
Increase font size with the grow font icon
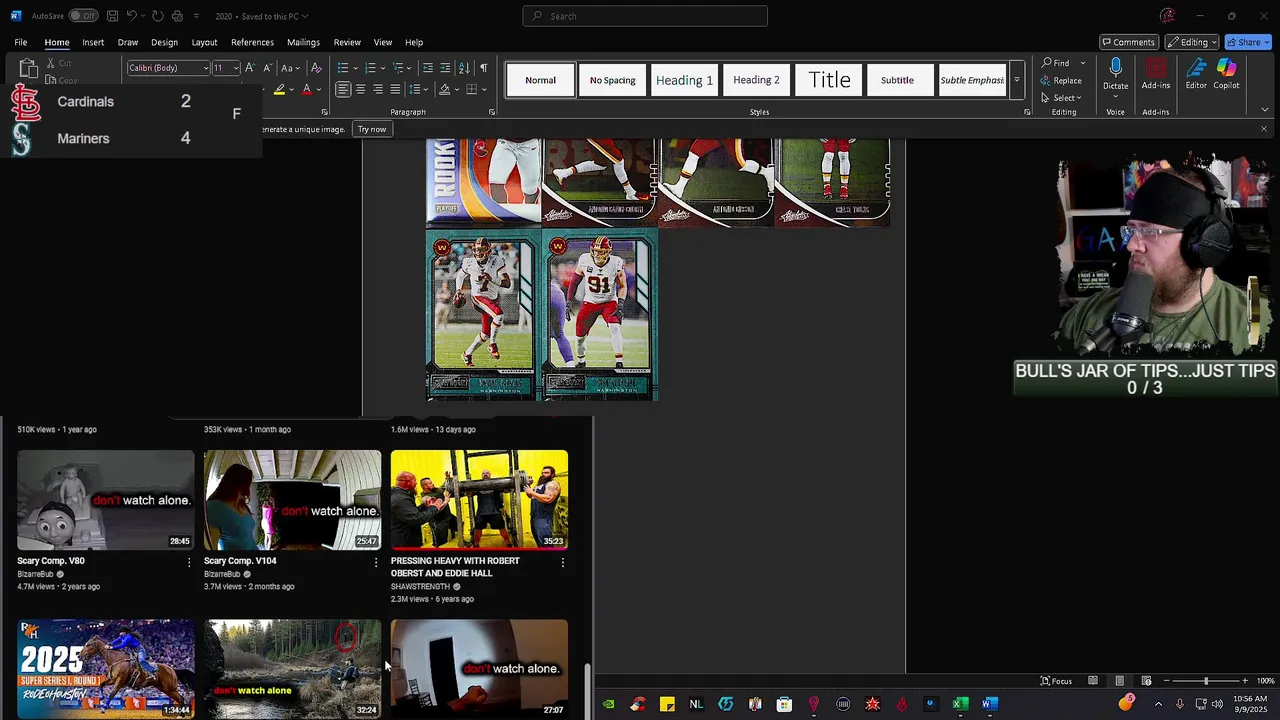pyautogui.click(x=250, y=68)
